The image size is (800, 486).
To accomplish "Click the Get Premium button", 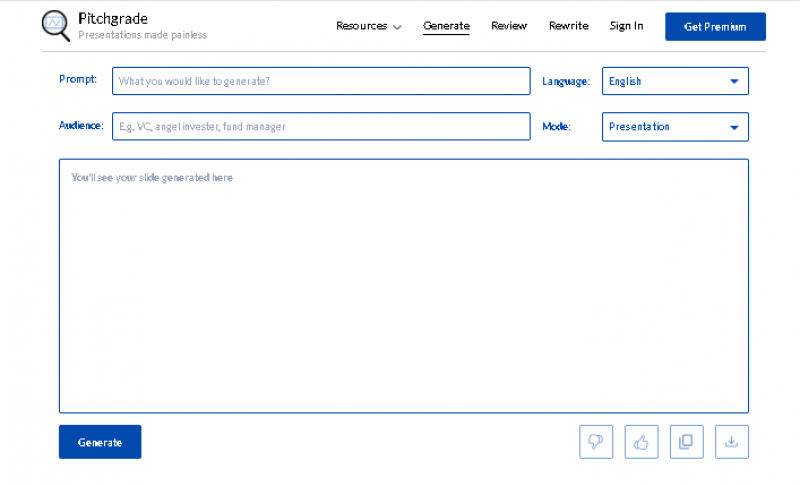I will click(x=715, y=27).
